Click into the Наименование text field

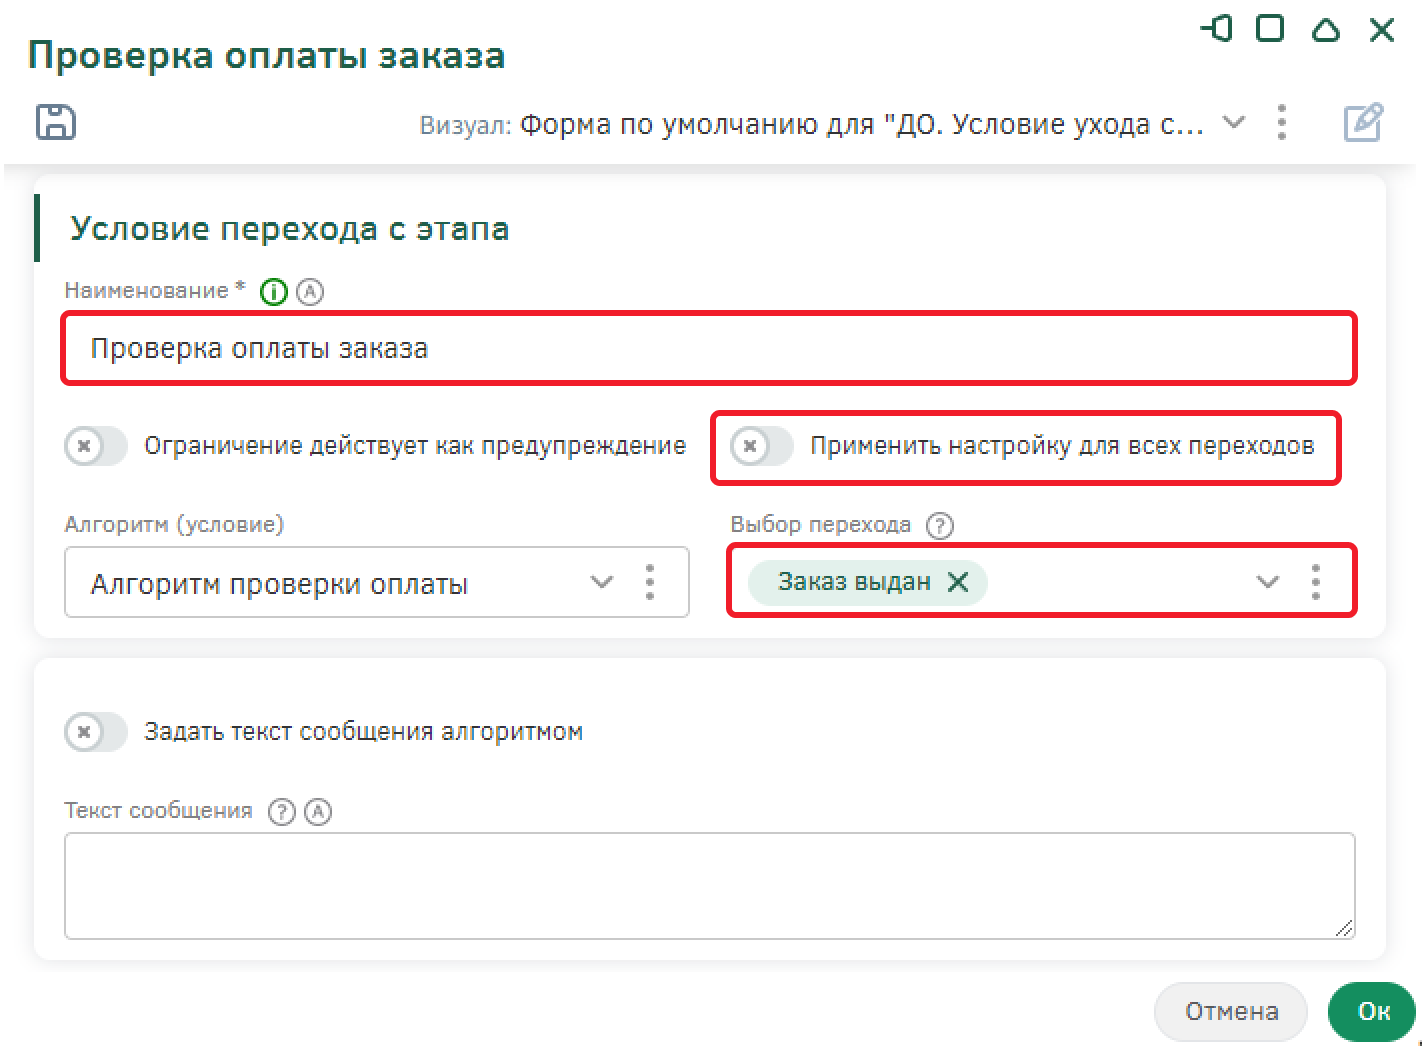[708, 349]
